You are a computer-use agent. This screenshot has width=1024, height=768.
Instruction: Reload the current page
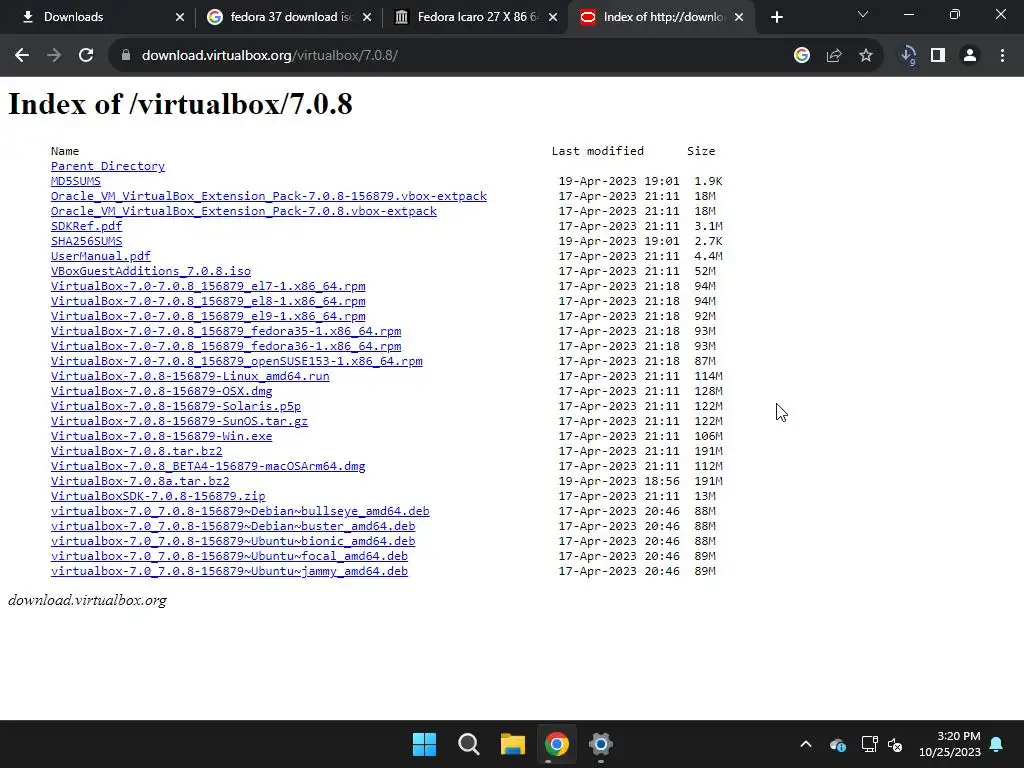(x=86, y=56)
